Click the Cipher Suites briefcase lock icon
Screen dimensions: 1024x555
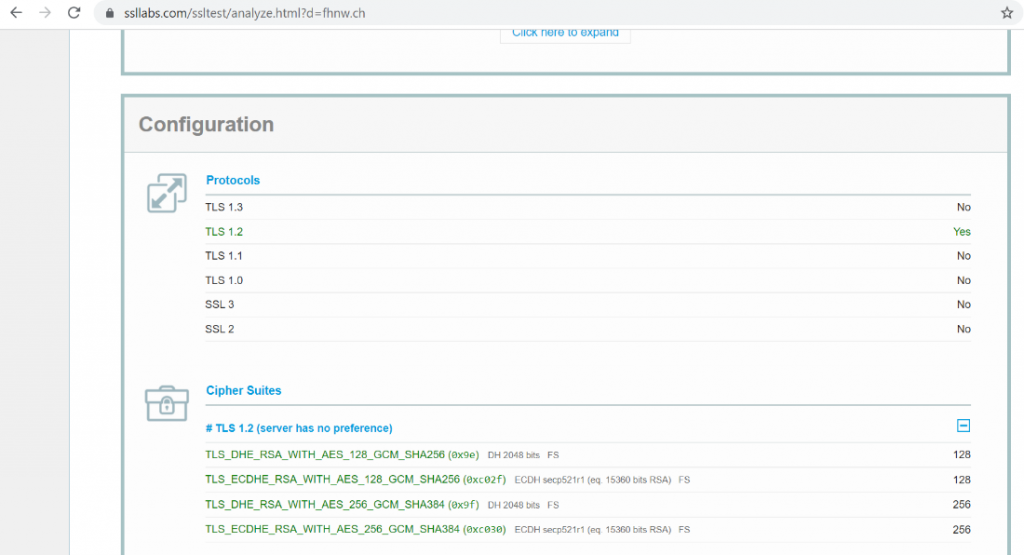[x=166, y=402]
